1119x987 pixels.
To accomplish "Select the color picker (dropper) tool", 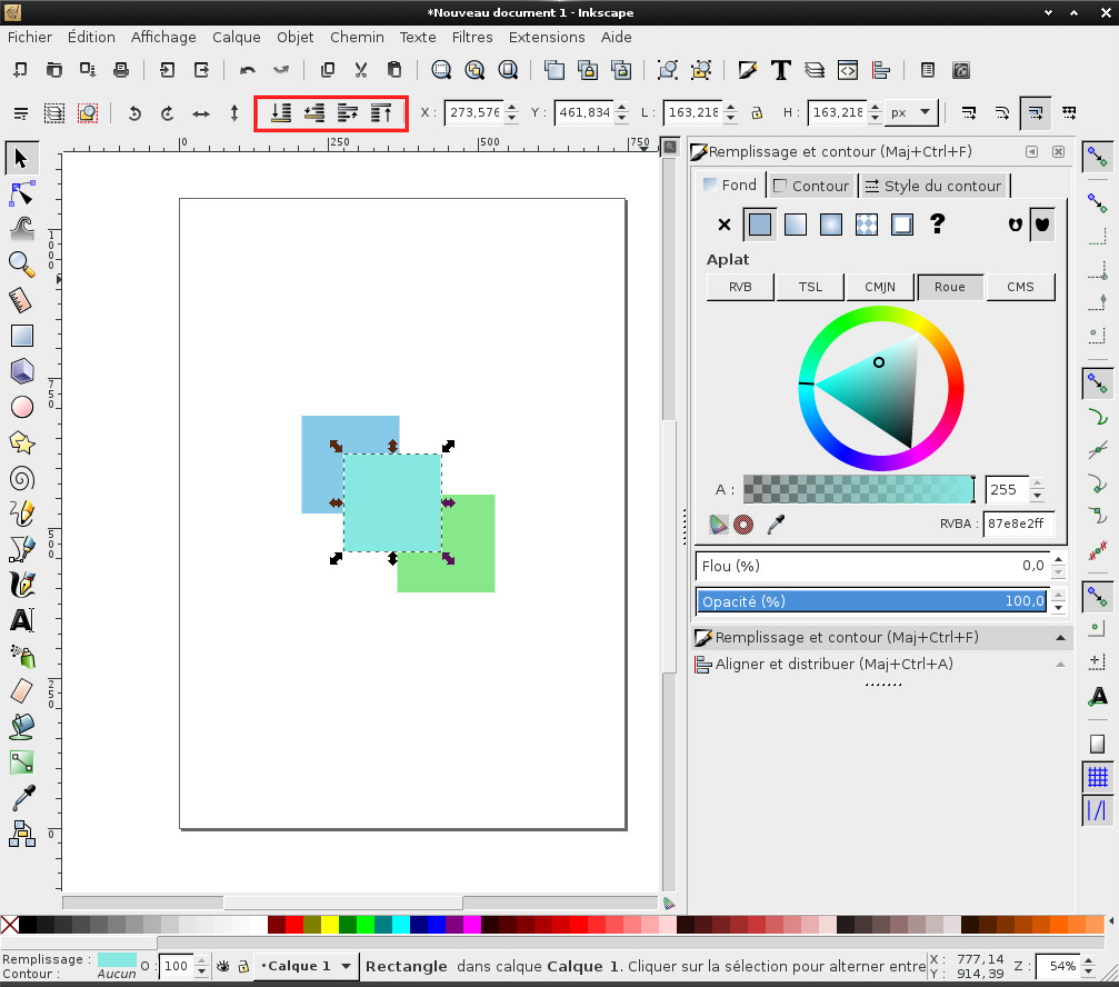I will (x=22, y=798).
